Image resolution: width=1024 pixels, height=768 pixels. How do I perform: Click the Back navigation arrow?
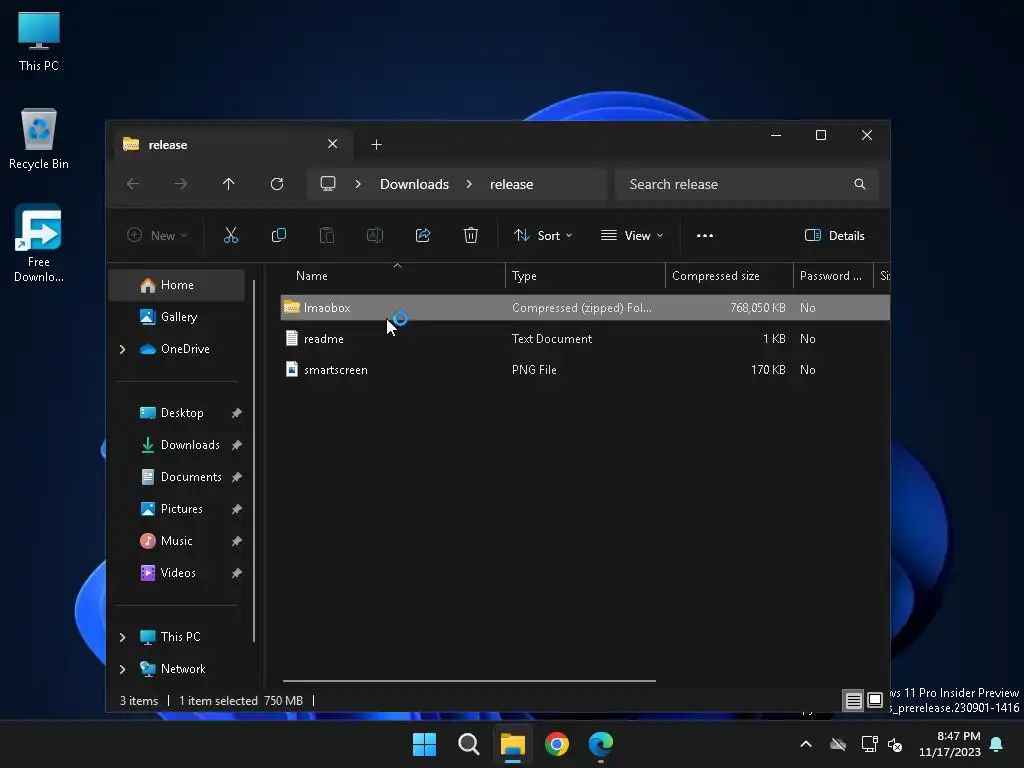(x=133, y=184)
